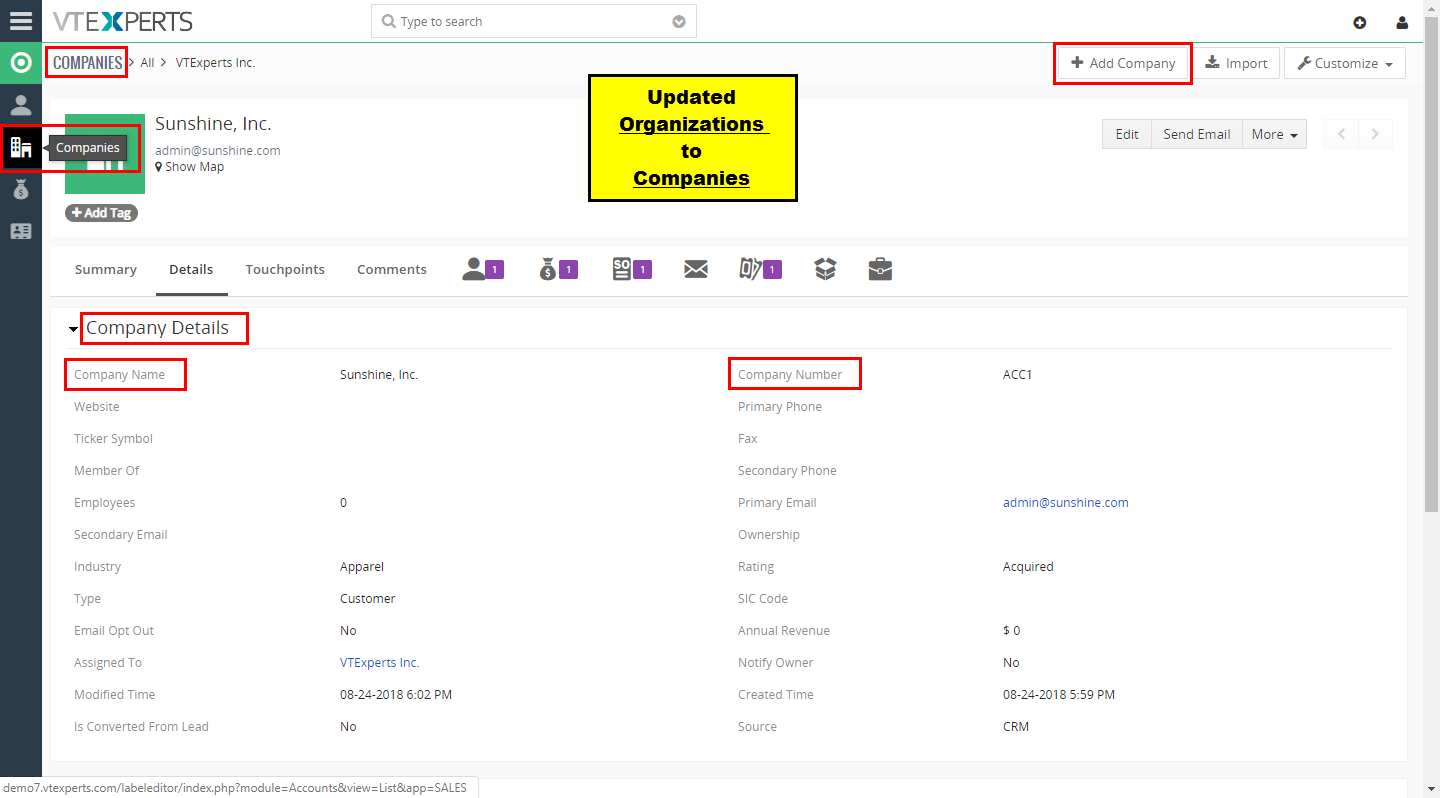1440x798 pixels.
Task: Click the Company Name value Sunshine, Inc.
Action: (x=379, y=375)
